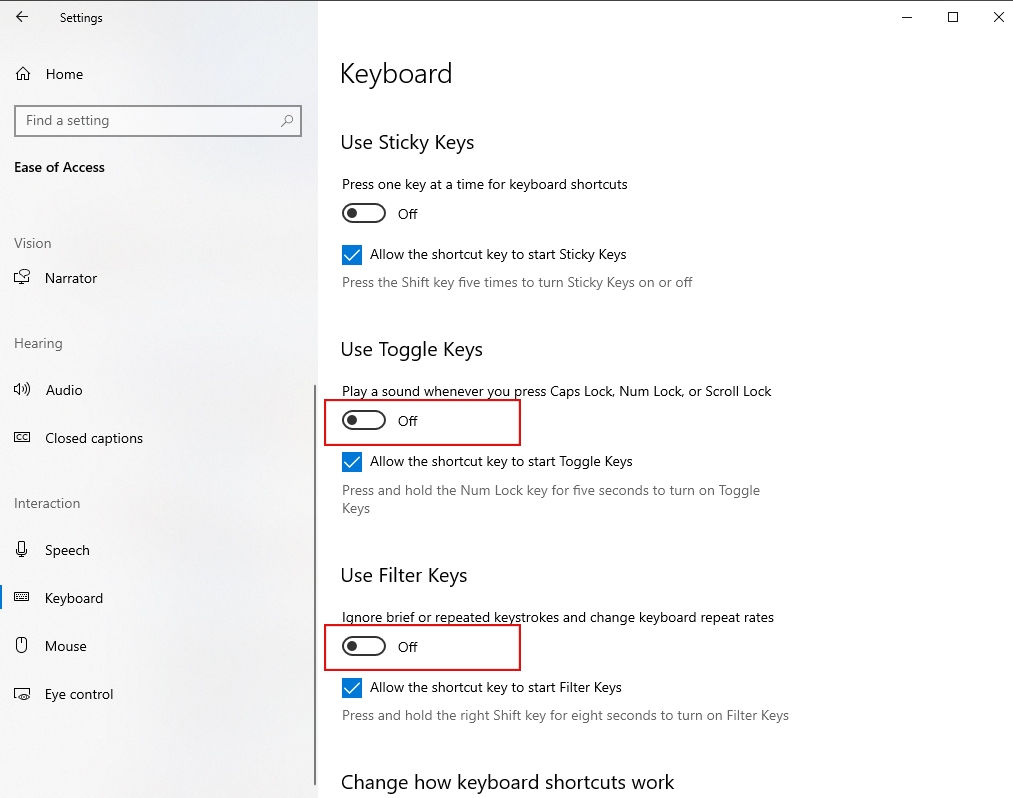This screenshot has height=798, width=1013.
Task: Uncheck shortcut key for Filter Keys
Action: pyautogui.click(x=352, y=688)
